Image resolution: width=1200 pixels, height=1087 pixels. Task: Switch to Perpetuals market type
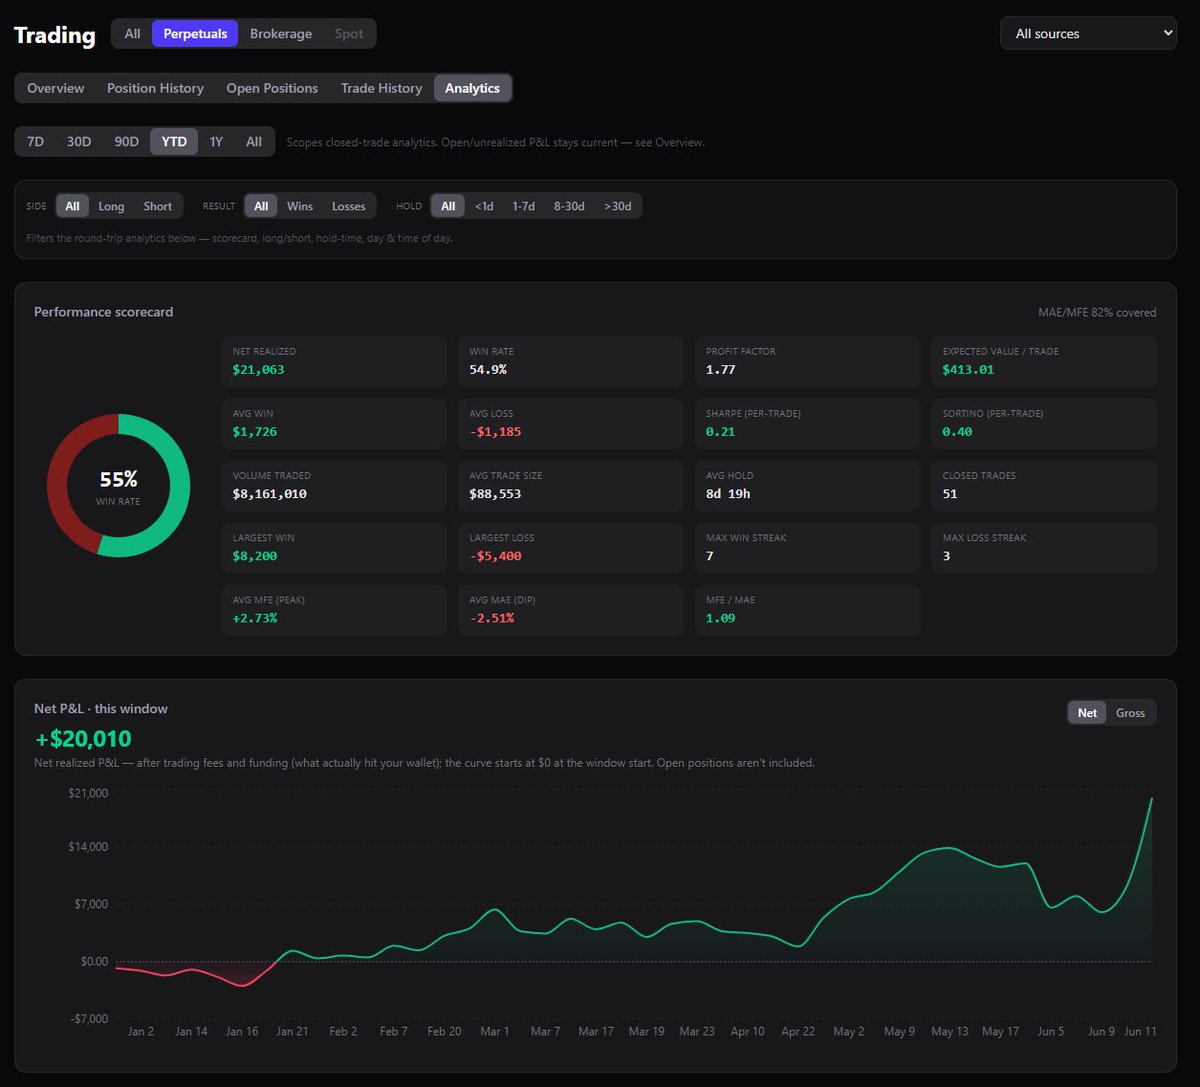(x=195, y=33)
